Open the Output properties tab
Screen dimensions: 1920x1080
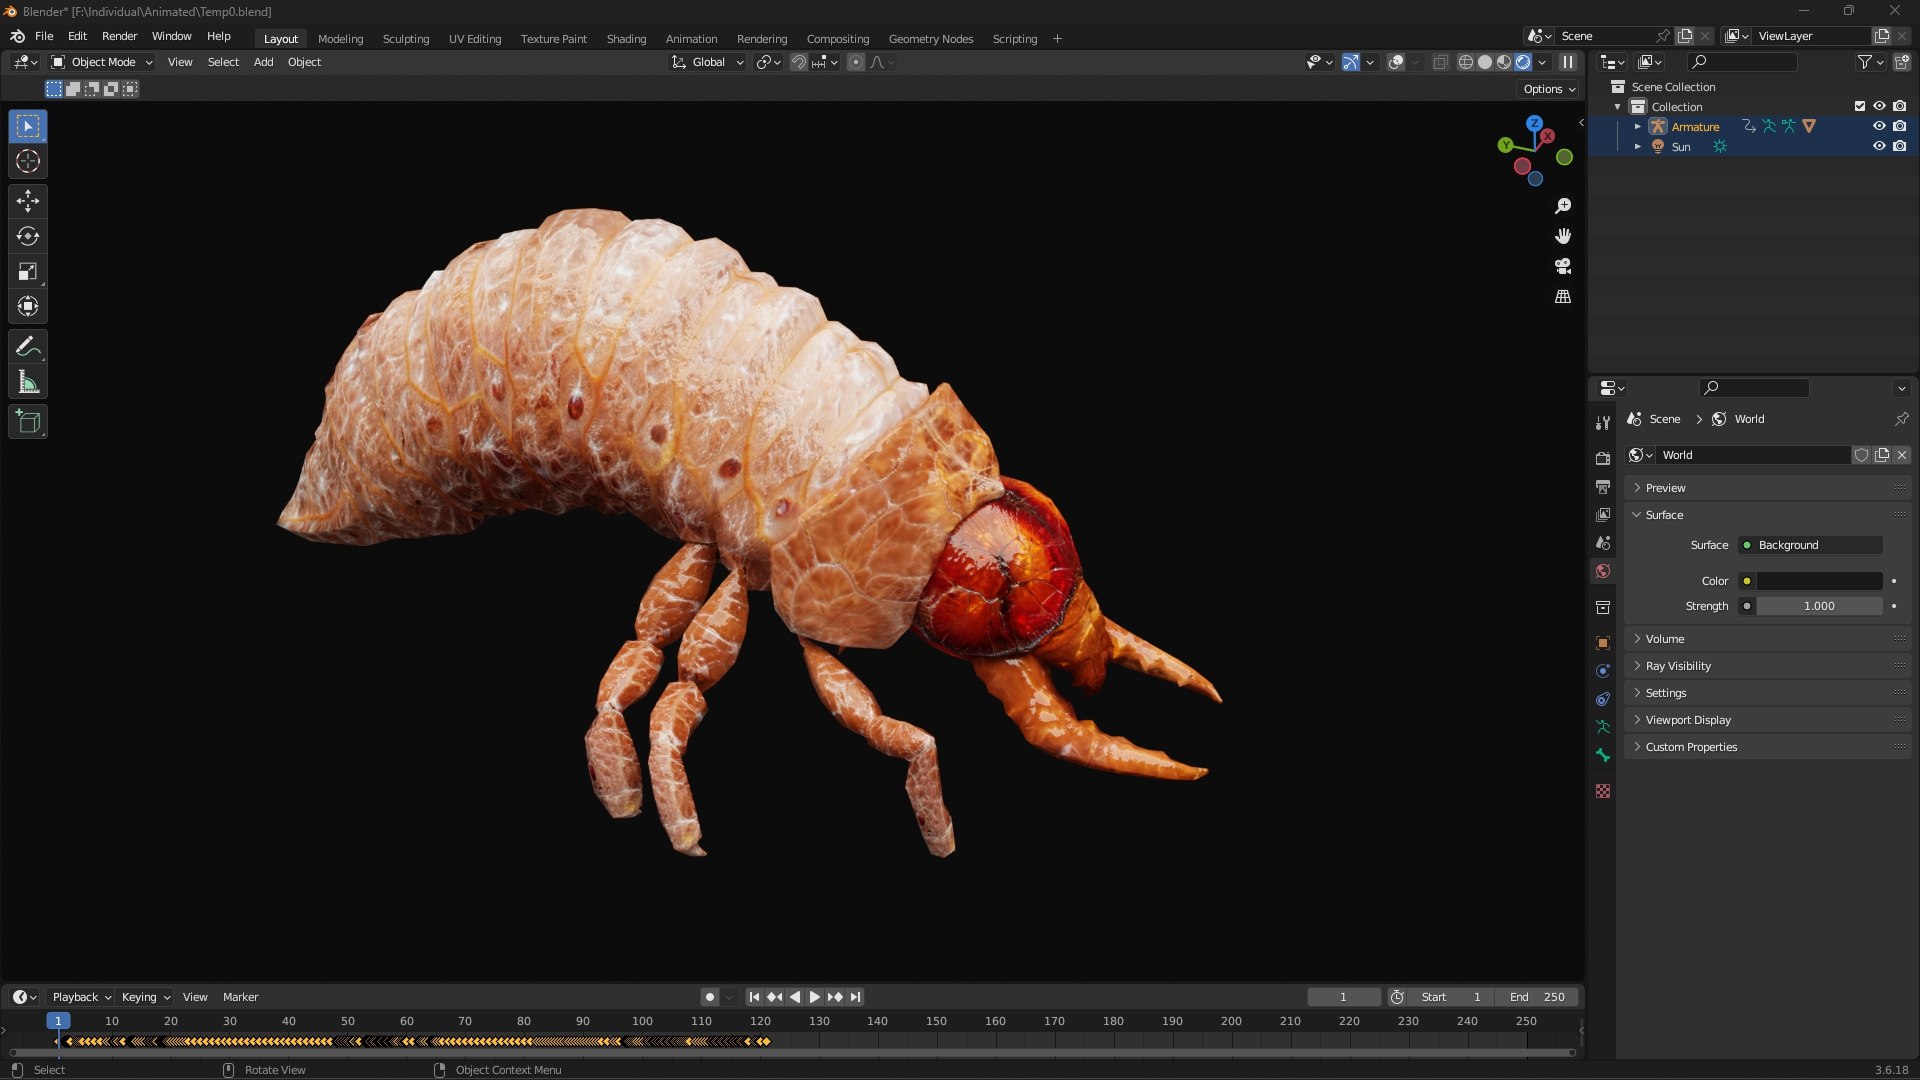coord(1603,486)
